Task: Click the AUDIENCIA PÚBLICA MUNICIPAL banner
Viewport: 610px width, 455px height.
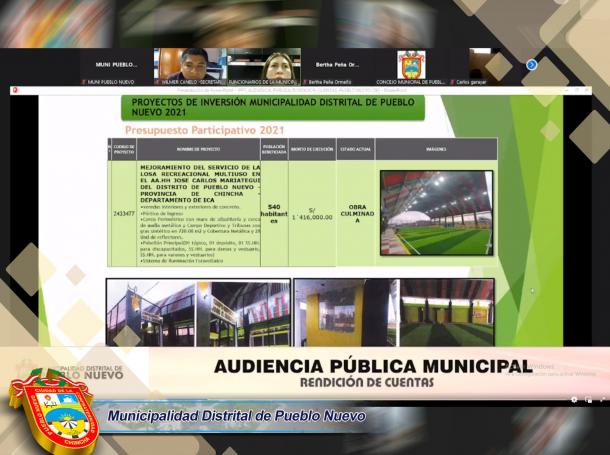Action: 372,366
